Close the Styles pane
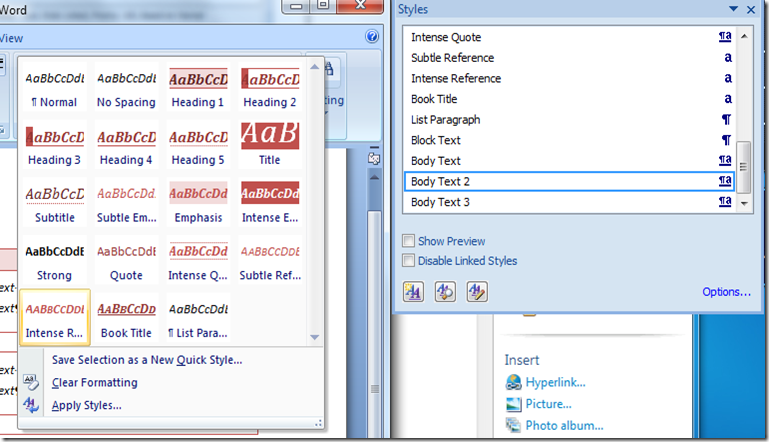 pos(751,9)
